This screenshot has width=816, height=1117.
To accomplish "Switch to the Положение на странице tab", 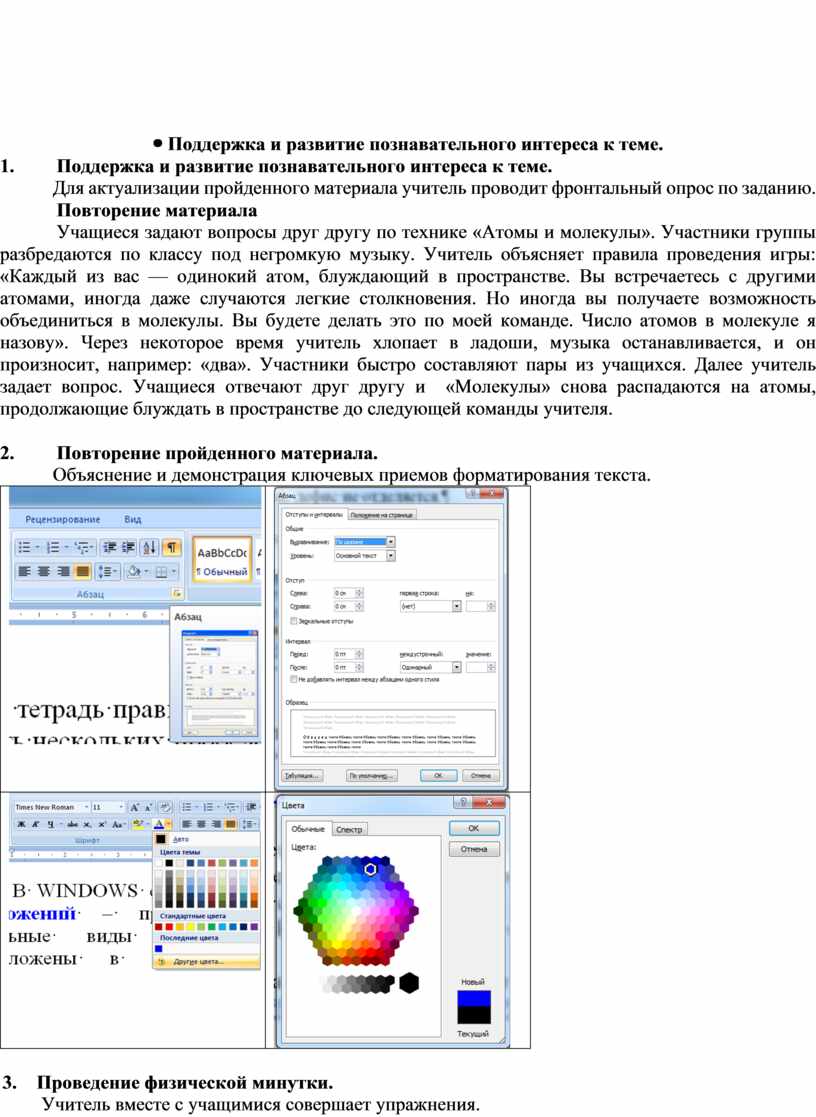I will pos(382,514).
